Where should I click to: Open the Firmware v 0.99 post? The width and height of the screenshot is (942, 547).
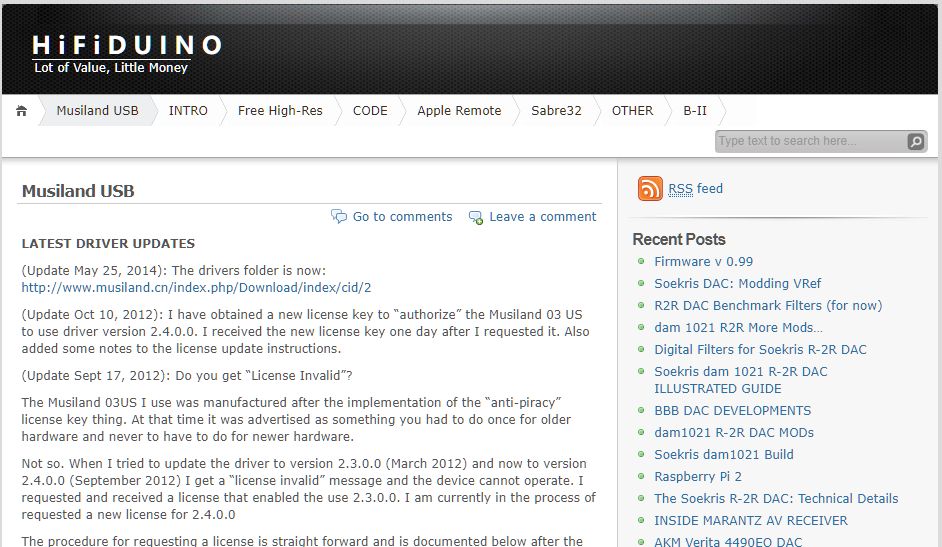703,262
